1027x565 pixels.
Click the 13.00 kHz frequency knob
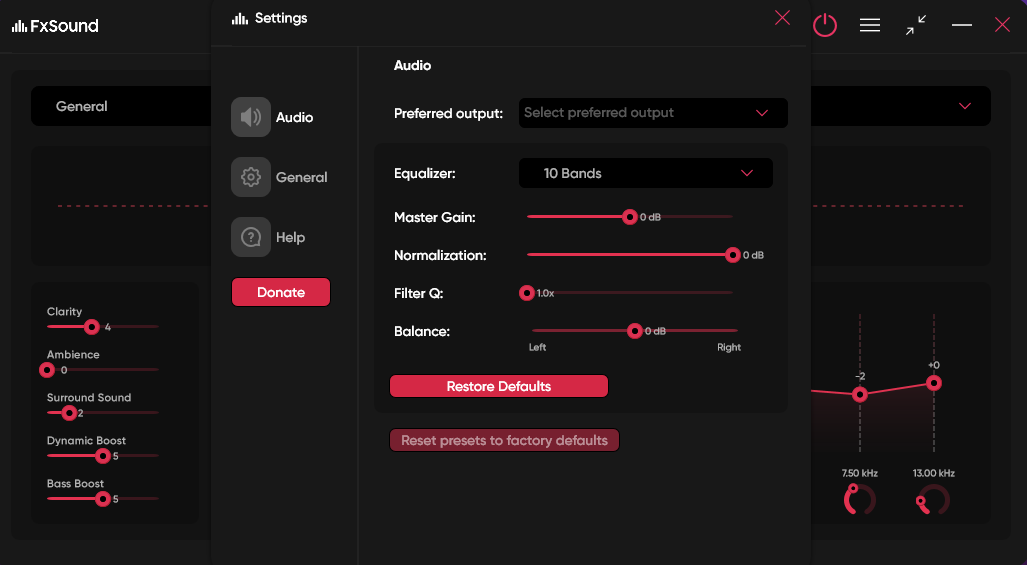(933, 499)
